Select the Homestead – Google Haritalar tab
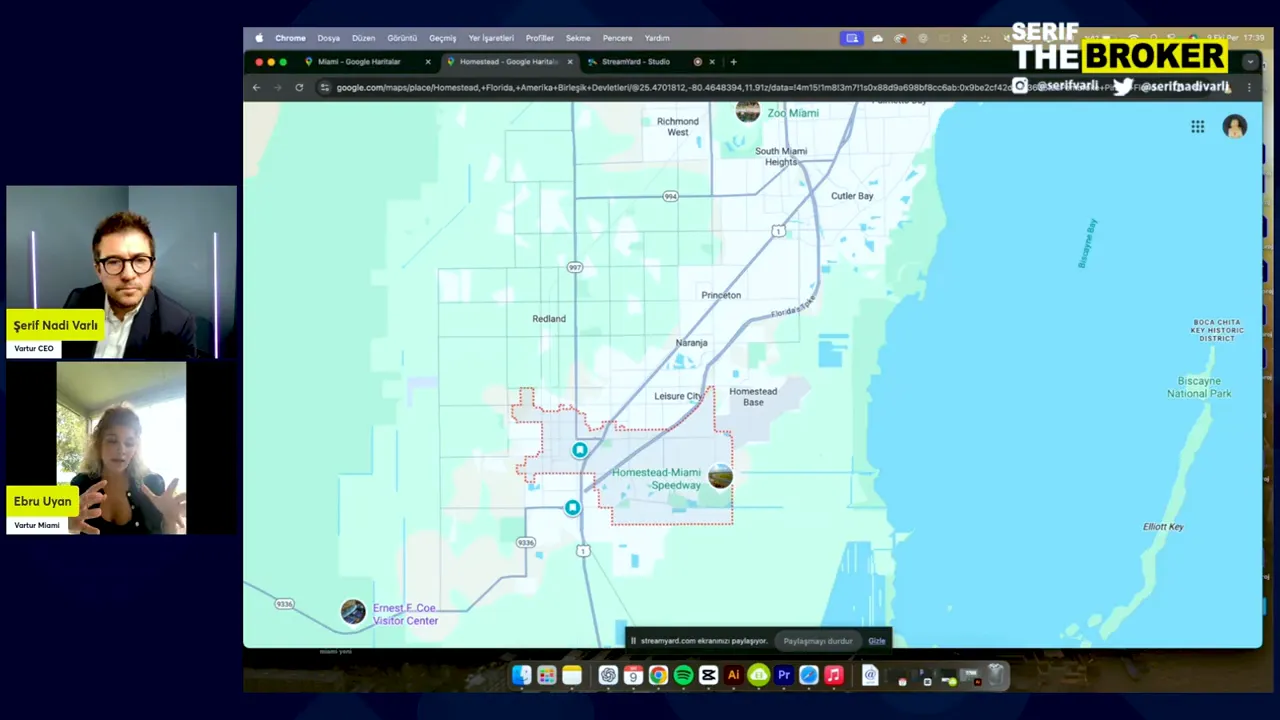 (510, 62)
